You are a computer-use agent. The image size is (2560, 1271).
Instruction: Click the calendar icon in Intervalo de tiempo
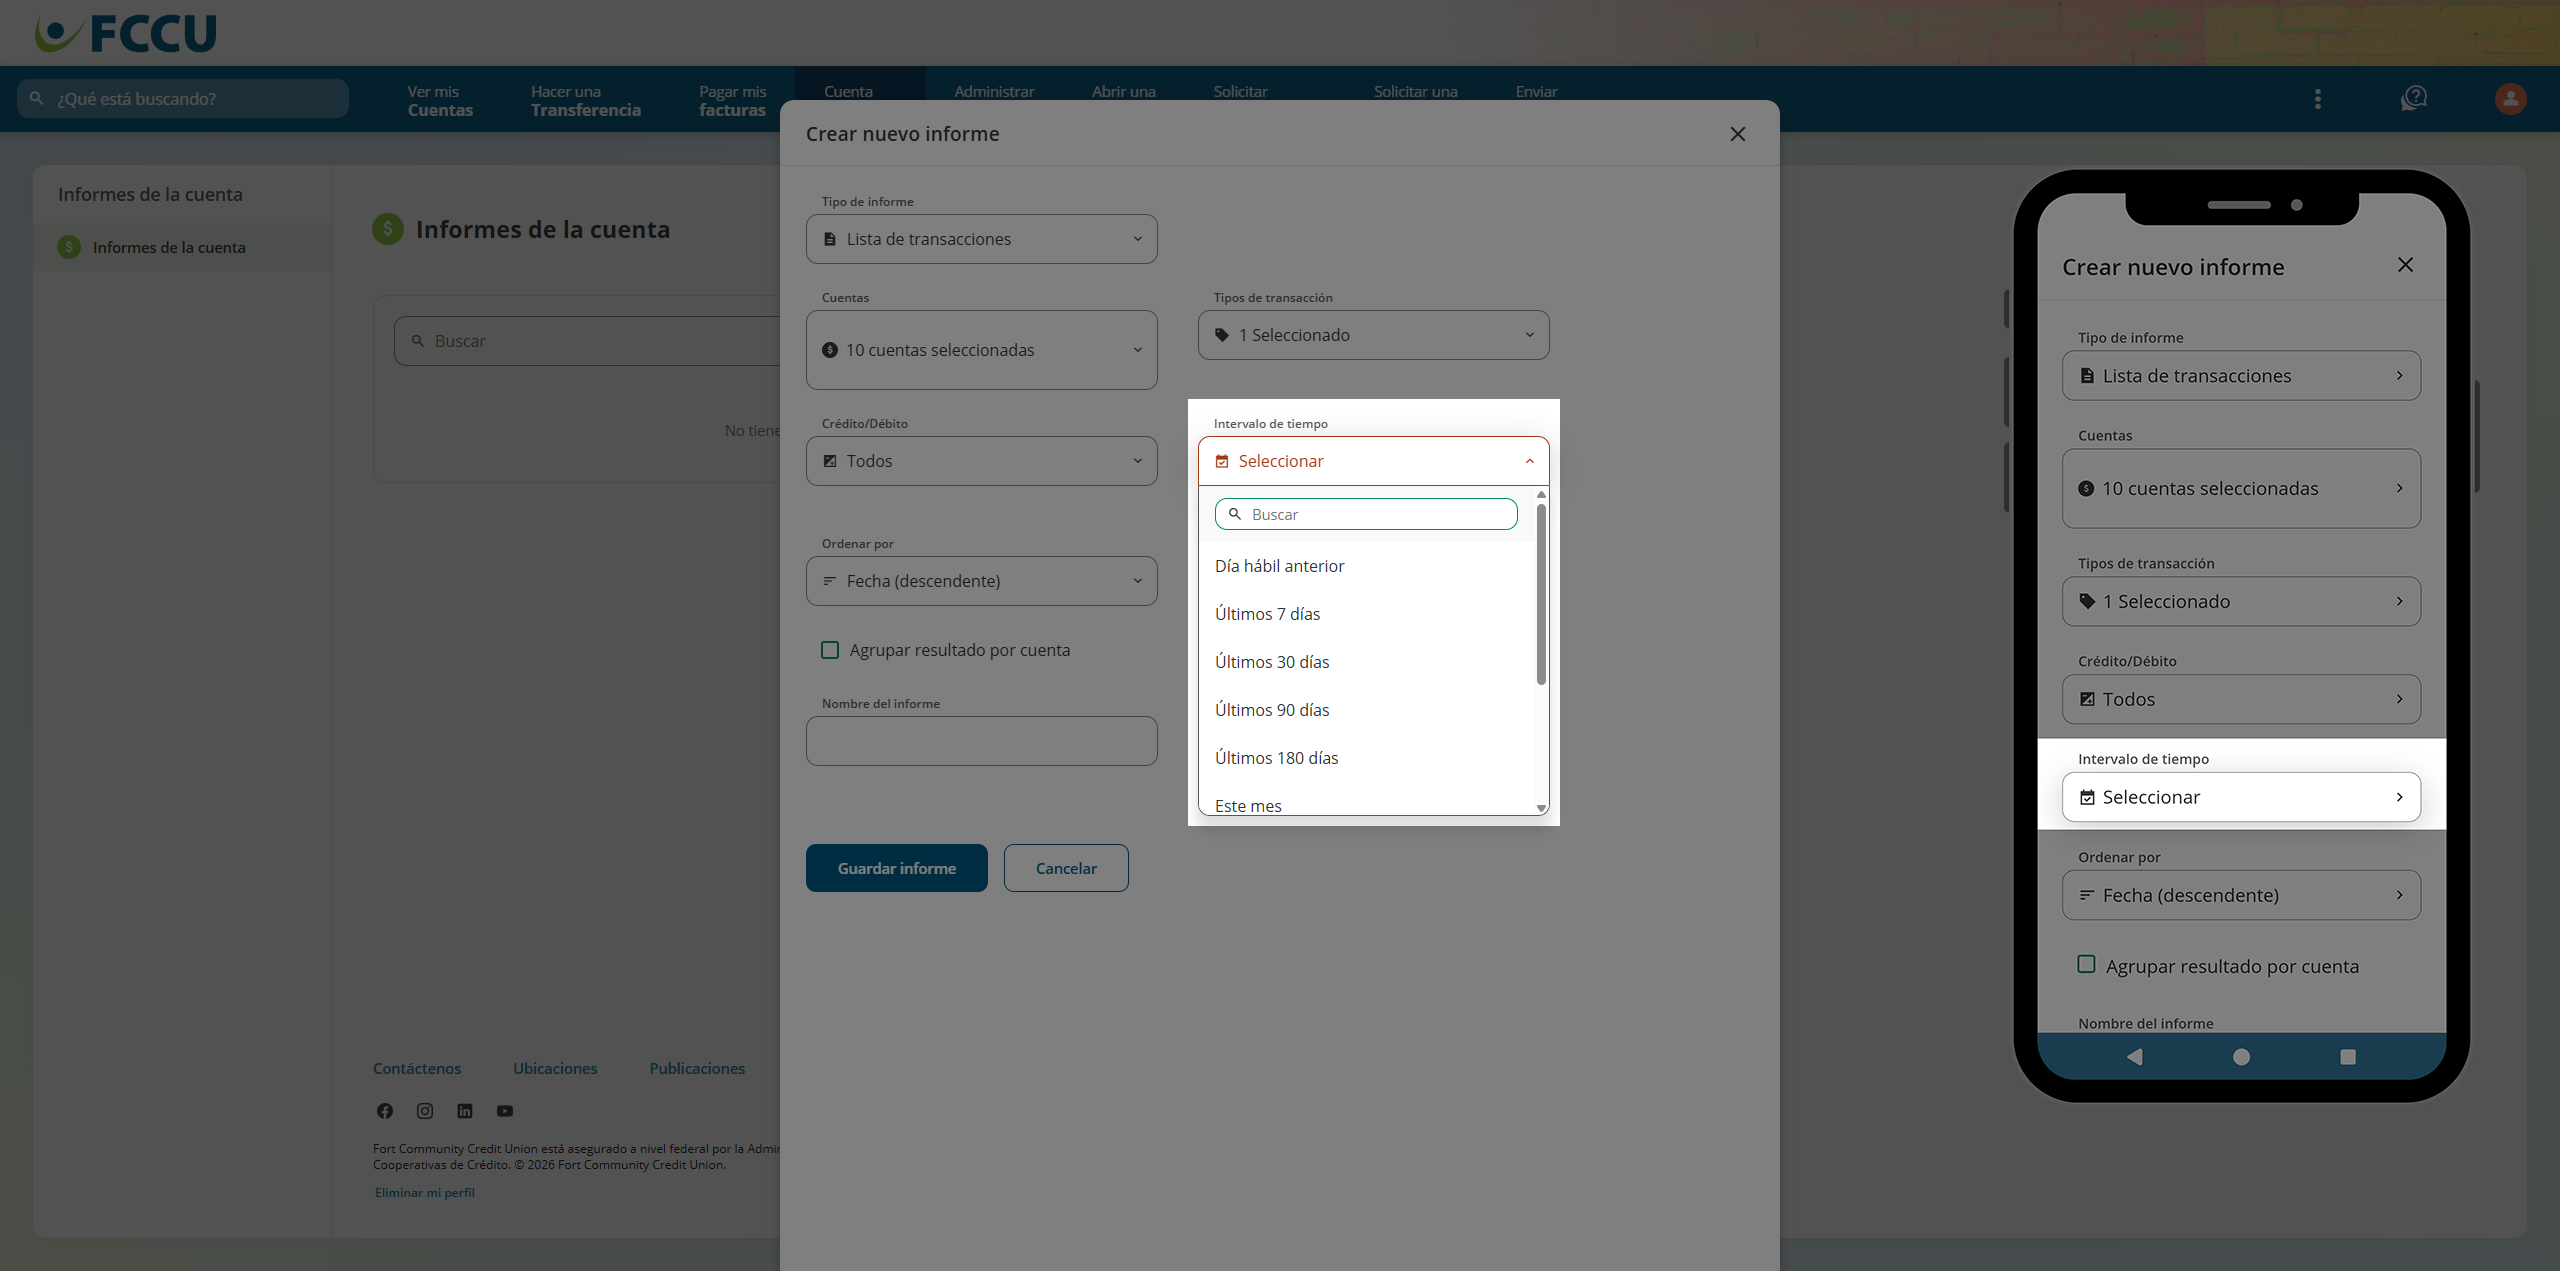point(1222,461)
